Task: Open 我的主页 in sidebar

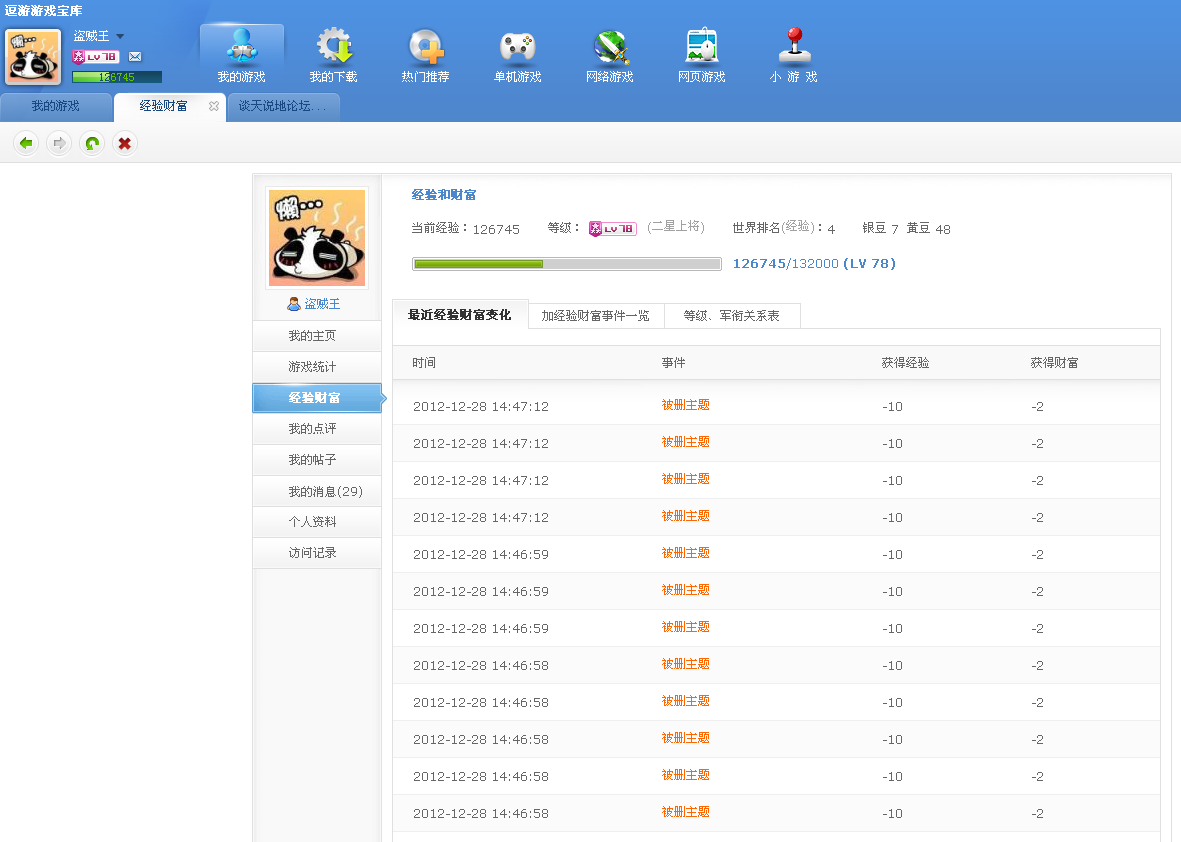Action: point(316,336)
